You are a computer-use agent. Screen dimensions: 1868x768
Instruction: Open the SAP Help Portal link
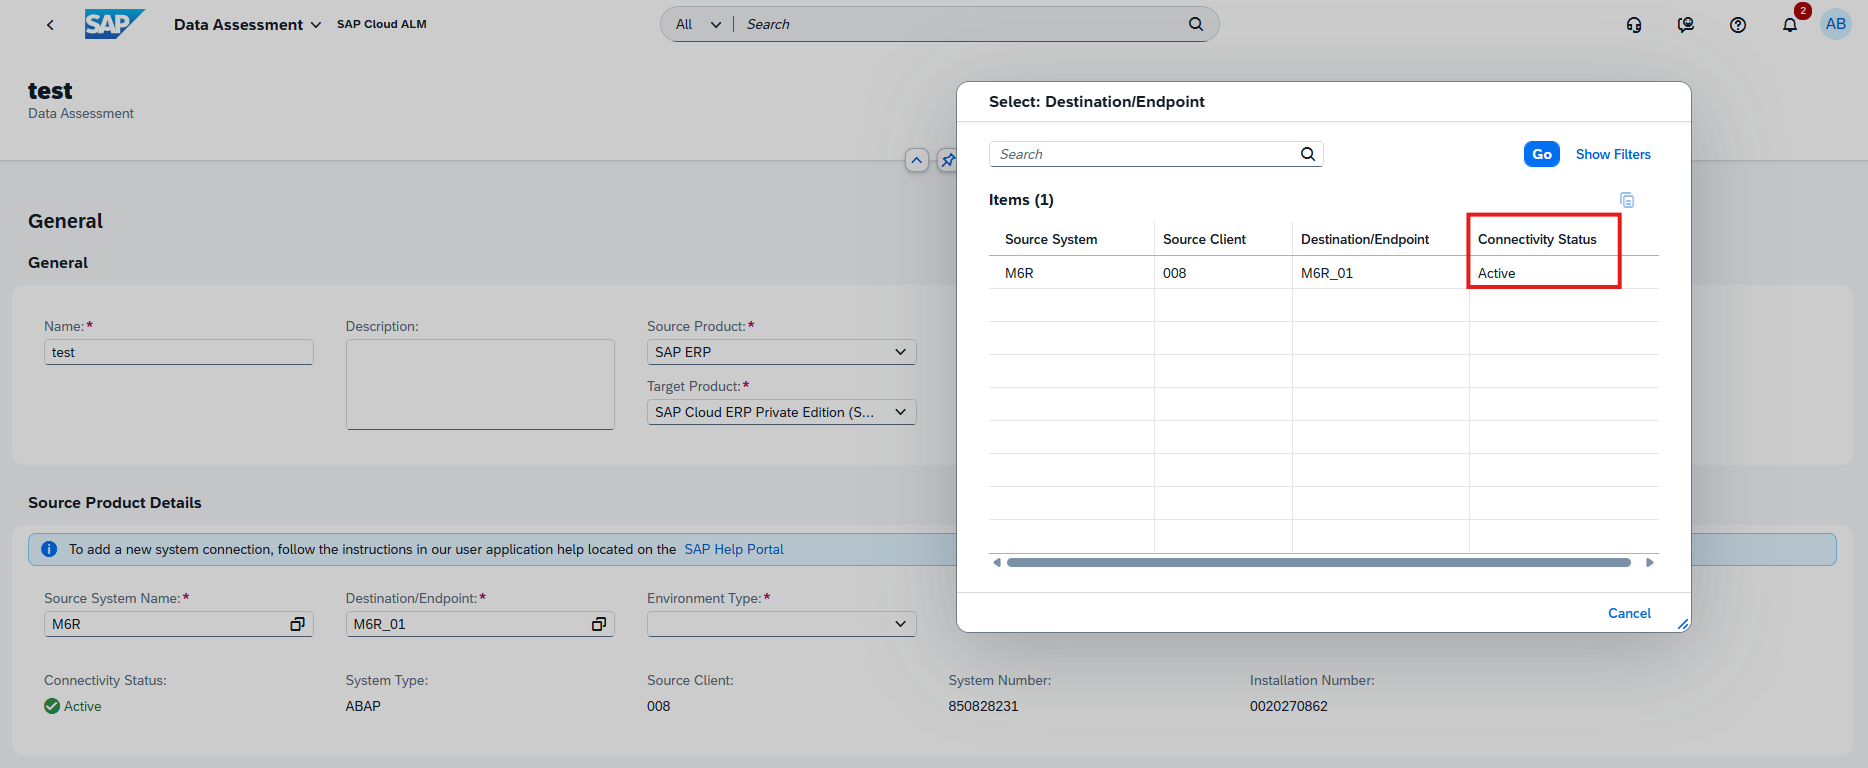point(734,549)
